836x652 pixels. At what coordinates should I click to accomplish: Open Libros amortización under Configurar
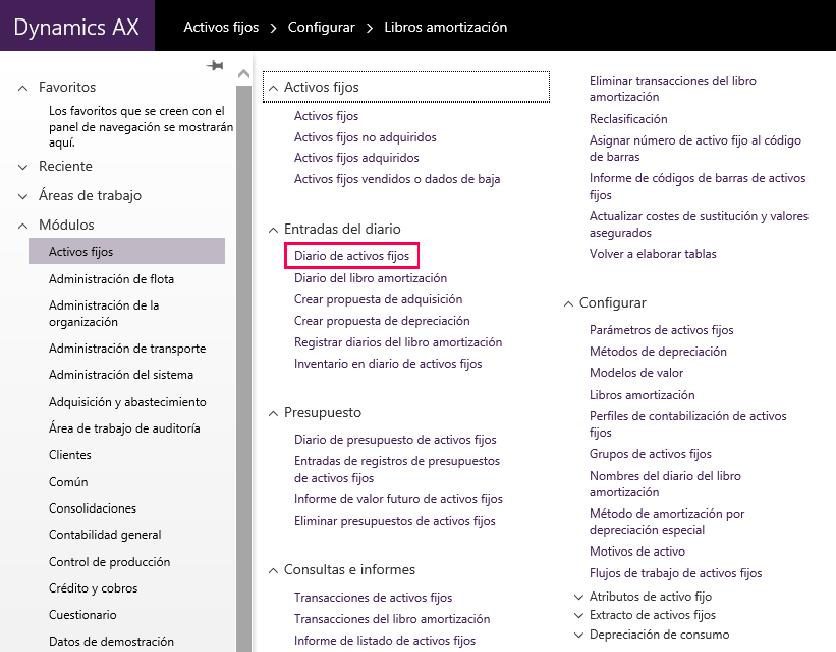(642, 395)
